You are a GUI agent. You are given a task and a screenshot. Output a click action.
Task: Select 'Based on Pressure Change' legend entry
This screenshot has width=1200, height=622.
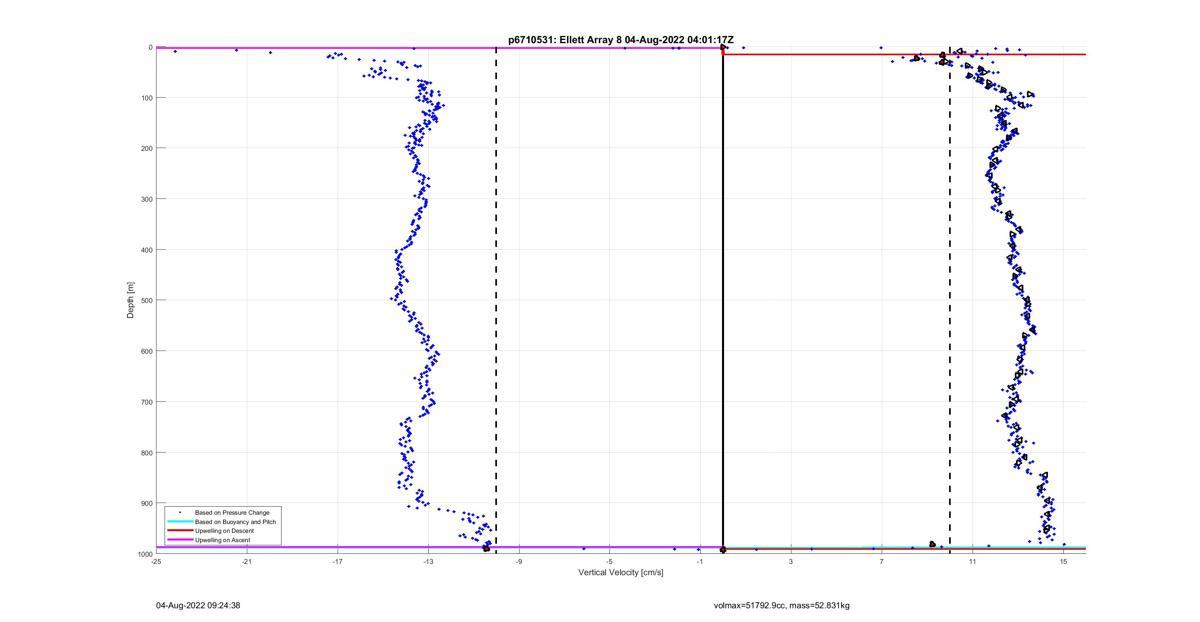click(232, 513)
